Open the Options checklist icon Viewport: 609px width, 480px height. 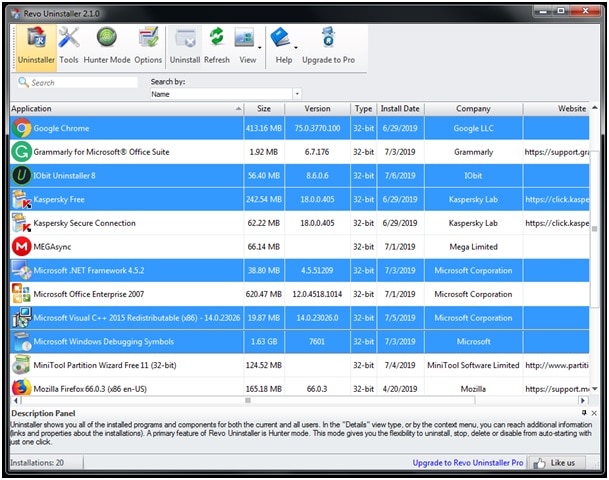click(148, 38)
